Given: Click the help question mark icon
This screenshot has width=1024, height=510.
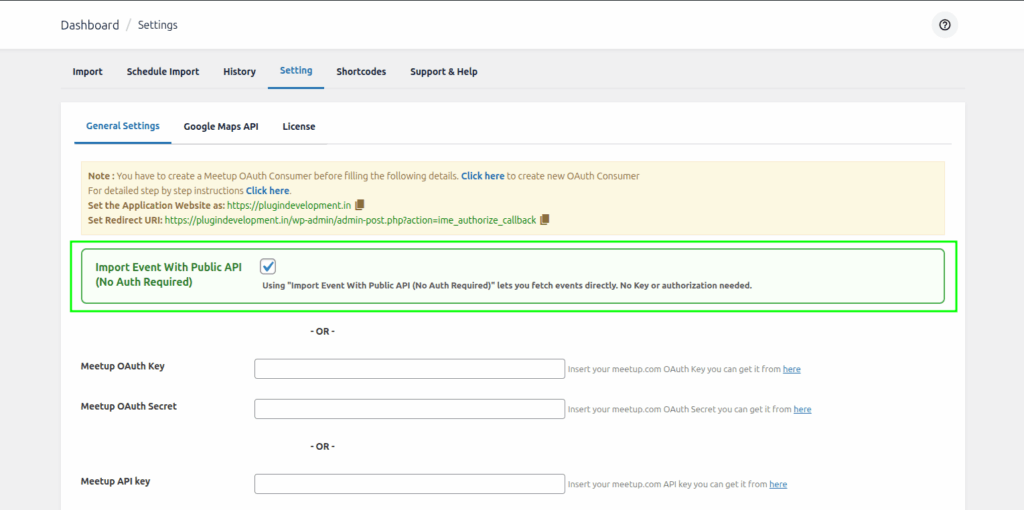Looking at the screenshot, I should point(944,25).
